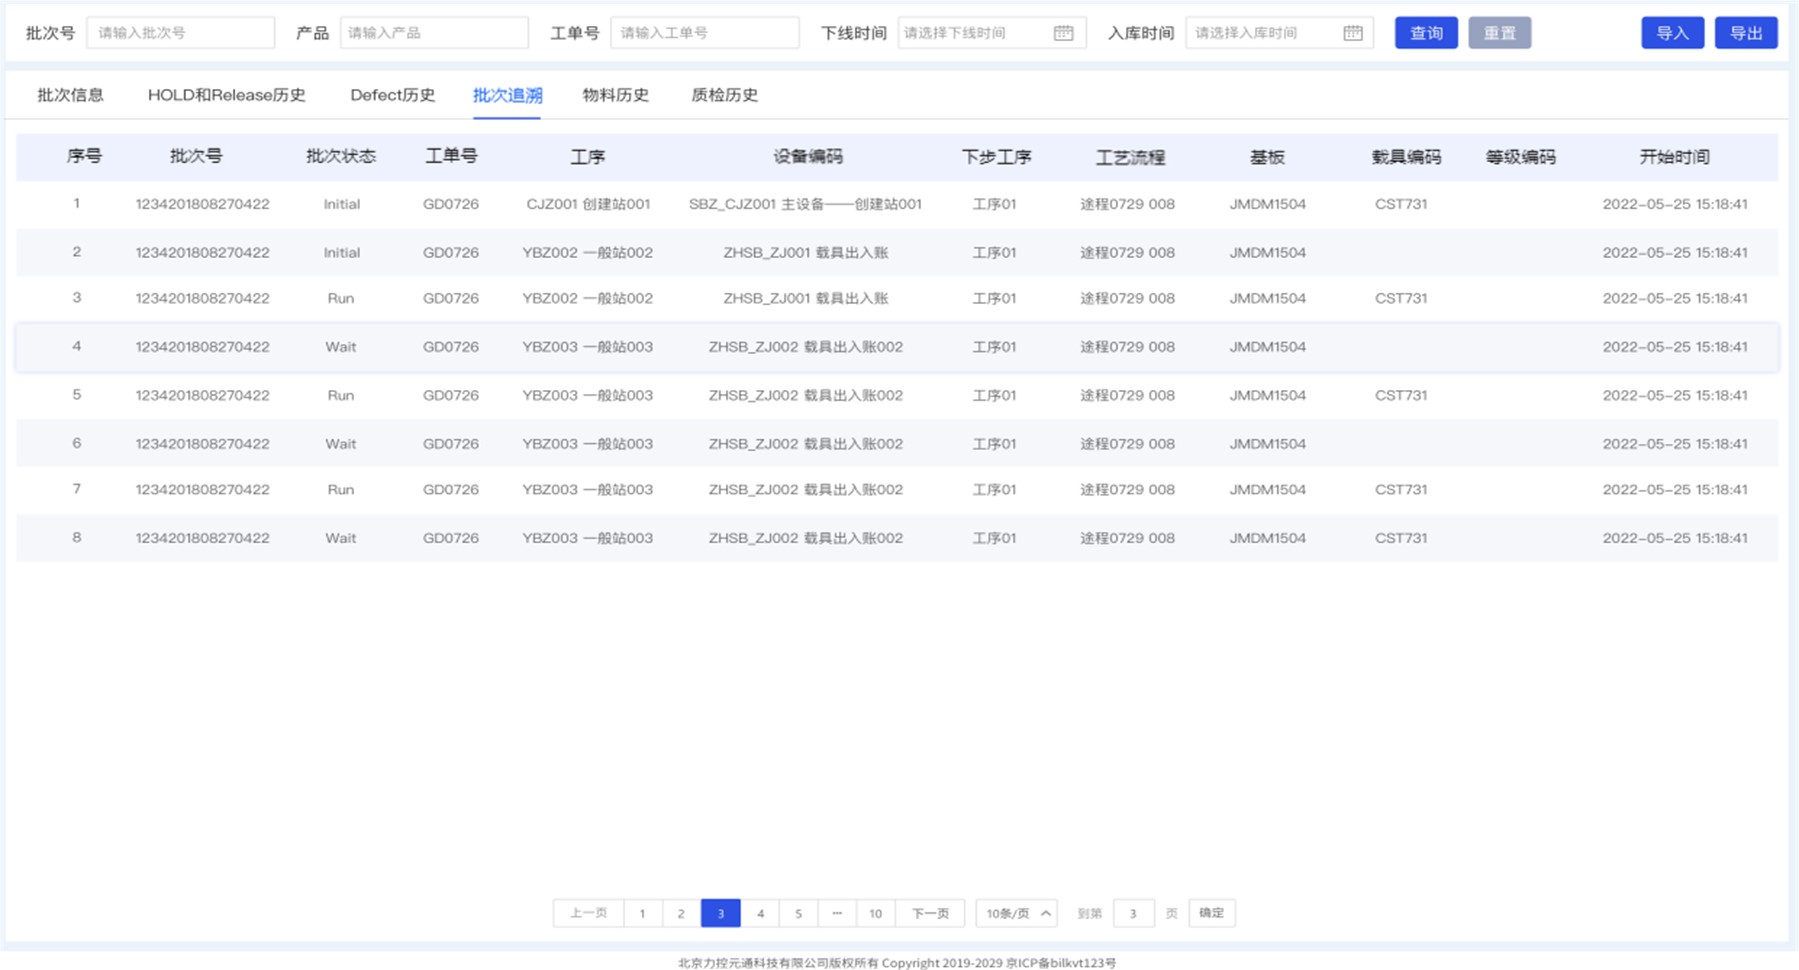
Task: Switch to the 批次信息 tab
Action: (70, 95)
